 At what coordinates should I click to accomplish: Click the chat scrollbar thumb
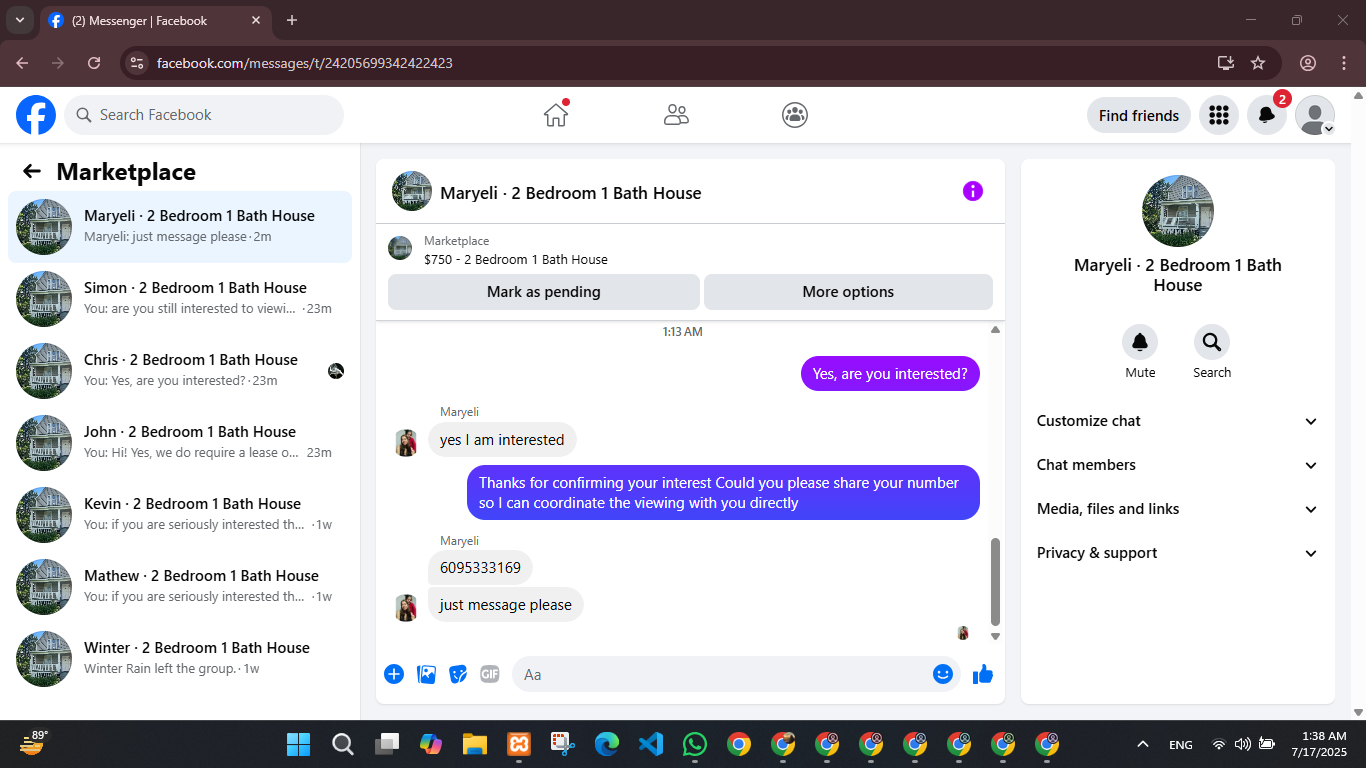point(995,581)
